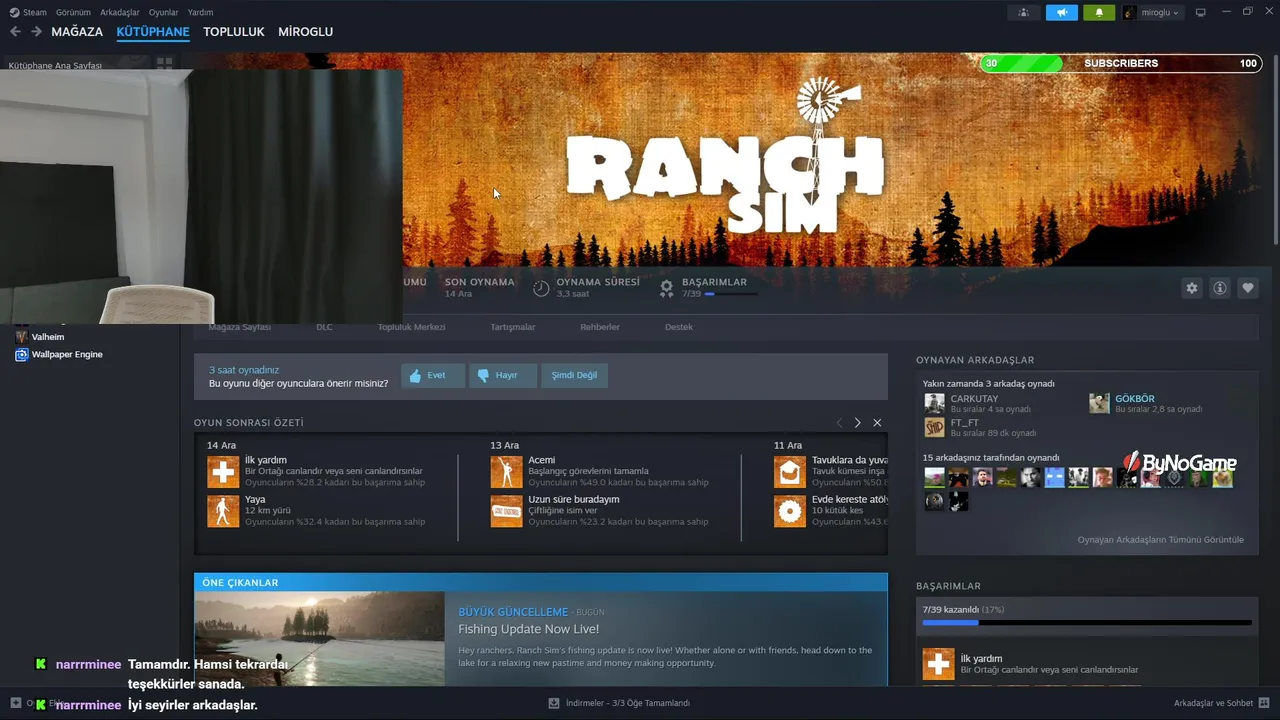Go back with the left arrow
This screenshot has height=720, width=1280.
coord(15,32)
